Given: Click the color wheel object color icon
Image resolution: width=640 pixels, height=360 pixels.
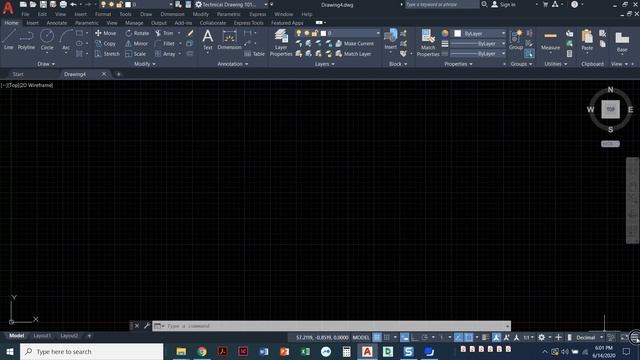Looking at the screenshot, I should 445,33.
